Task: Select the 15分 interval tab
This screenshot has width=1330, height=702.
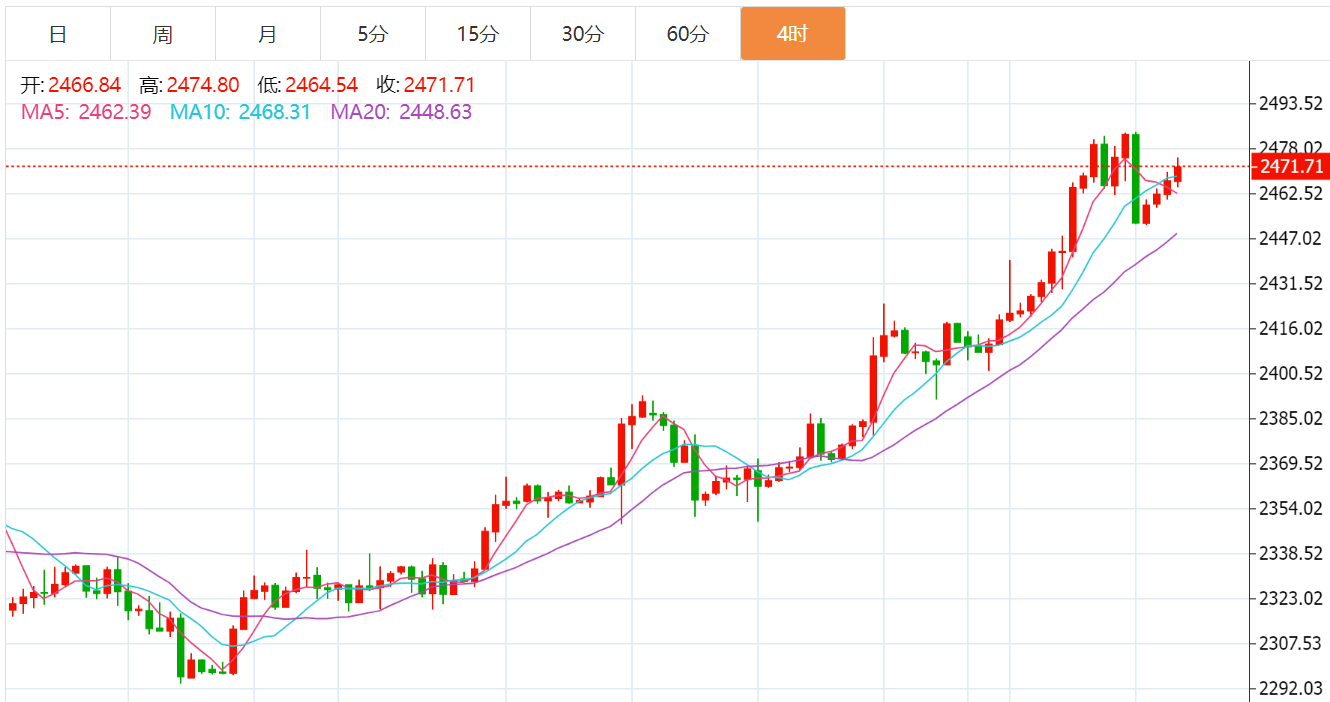Action: 478,34
